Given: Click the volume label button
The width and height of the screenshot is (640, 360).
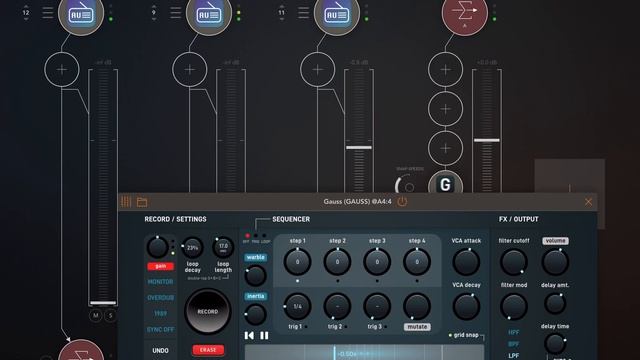Looking at the screenshot, I should click(x=555, y=241).
